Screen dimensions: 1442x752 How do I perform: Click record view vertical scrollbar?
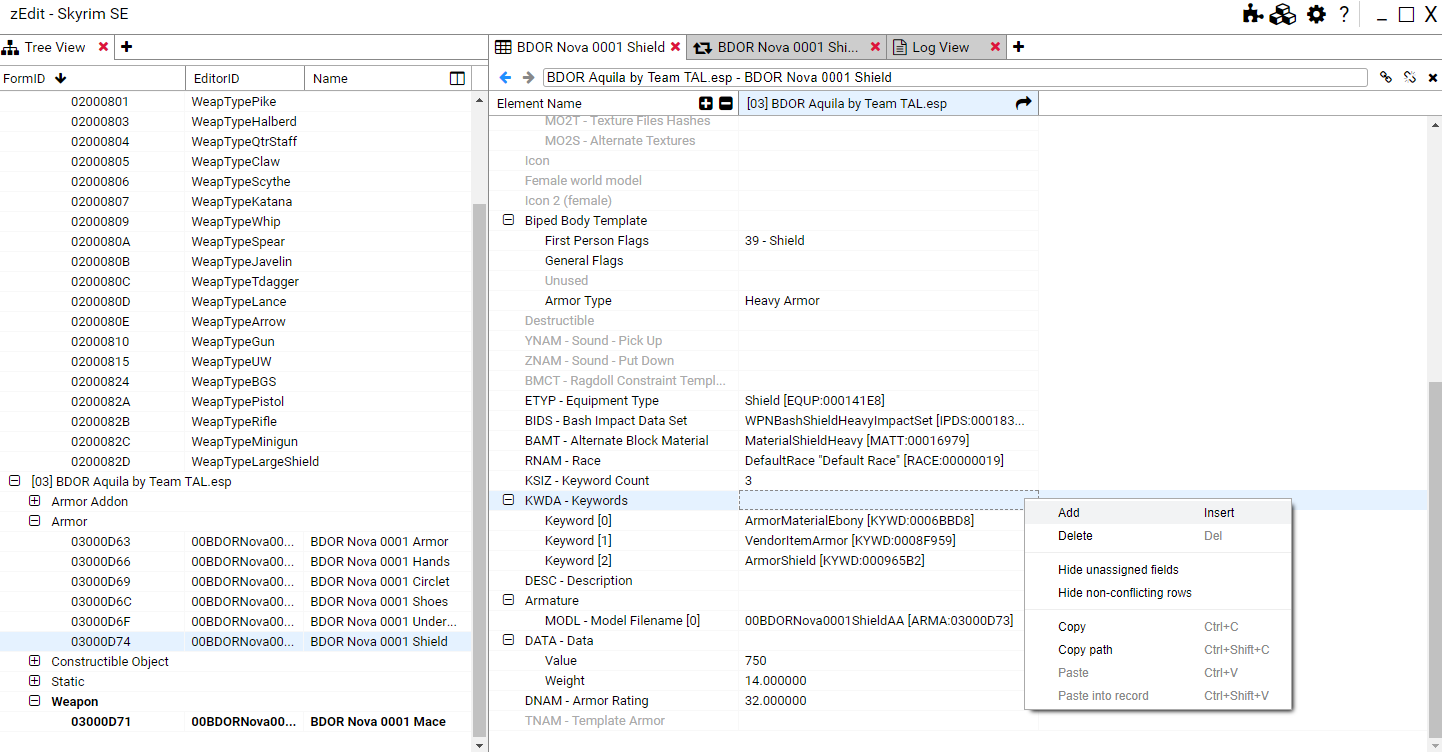[1435, 558]
